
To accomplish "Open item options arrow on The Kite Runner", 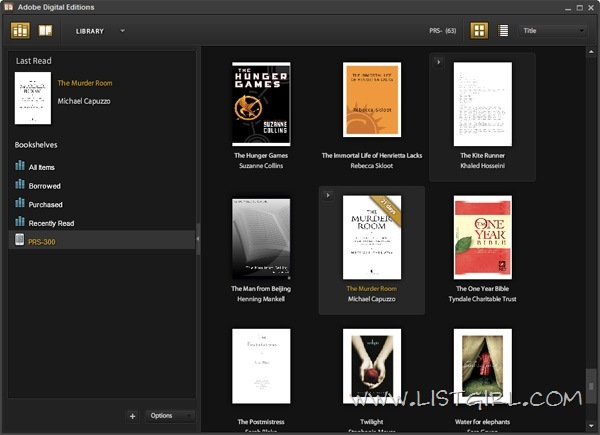I will tap(439, 62).
